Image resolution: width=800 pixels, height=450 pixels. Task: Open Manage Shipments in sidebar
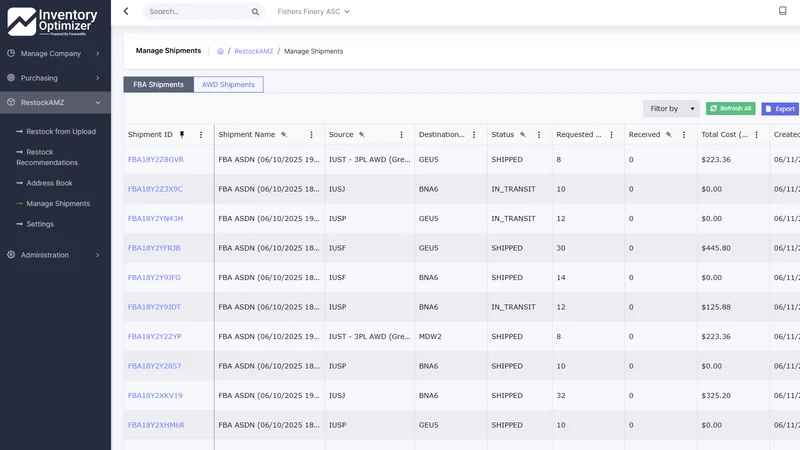tap(58, 203)
